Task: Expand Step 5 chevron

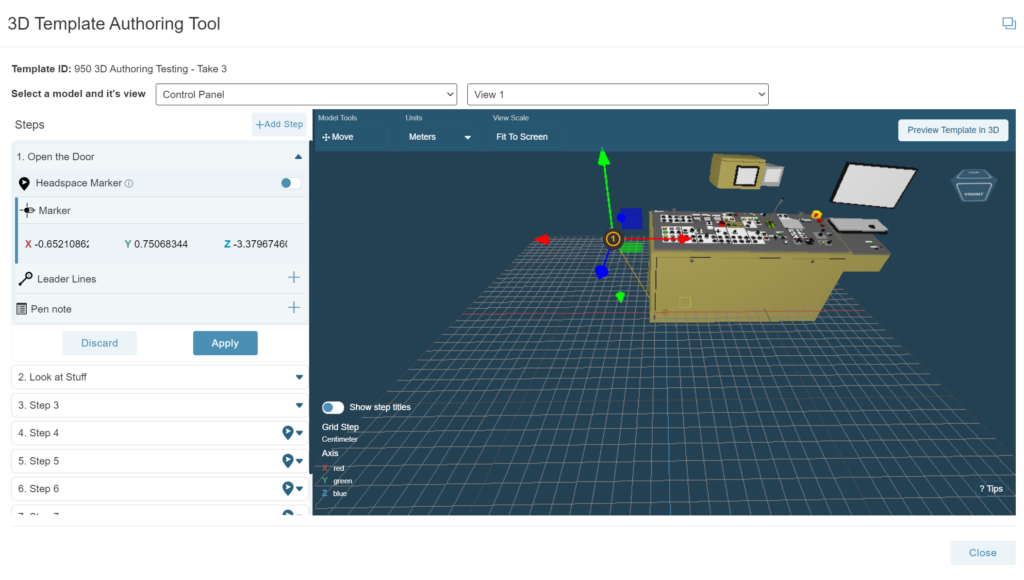Action: [x=300, y=461]
